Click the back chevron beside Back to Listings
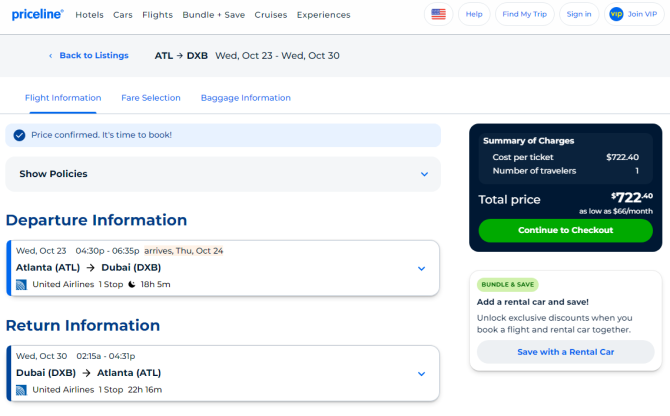Image resolution: width=670 pixels, height=416 pixels. point(50,56)
